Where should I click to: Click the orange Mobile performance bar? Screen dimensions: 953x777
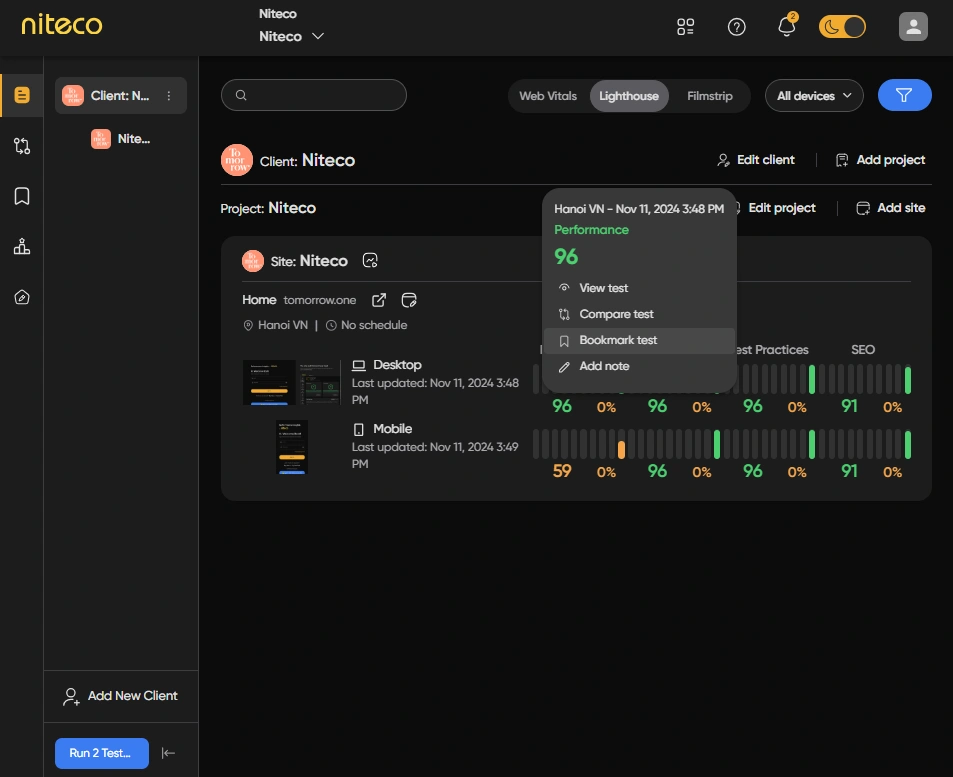(x=621, y=450)
